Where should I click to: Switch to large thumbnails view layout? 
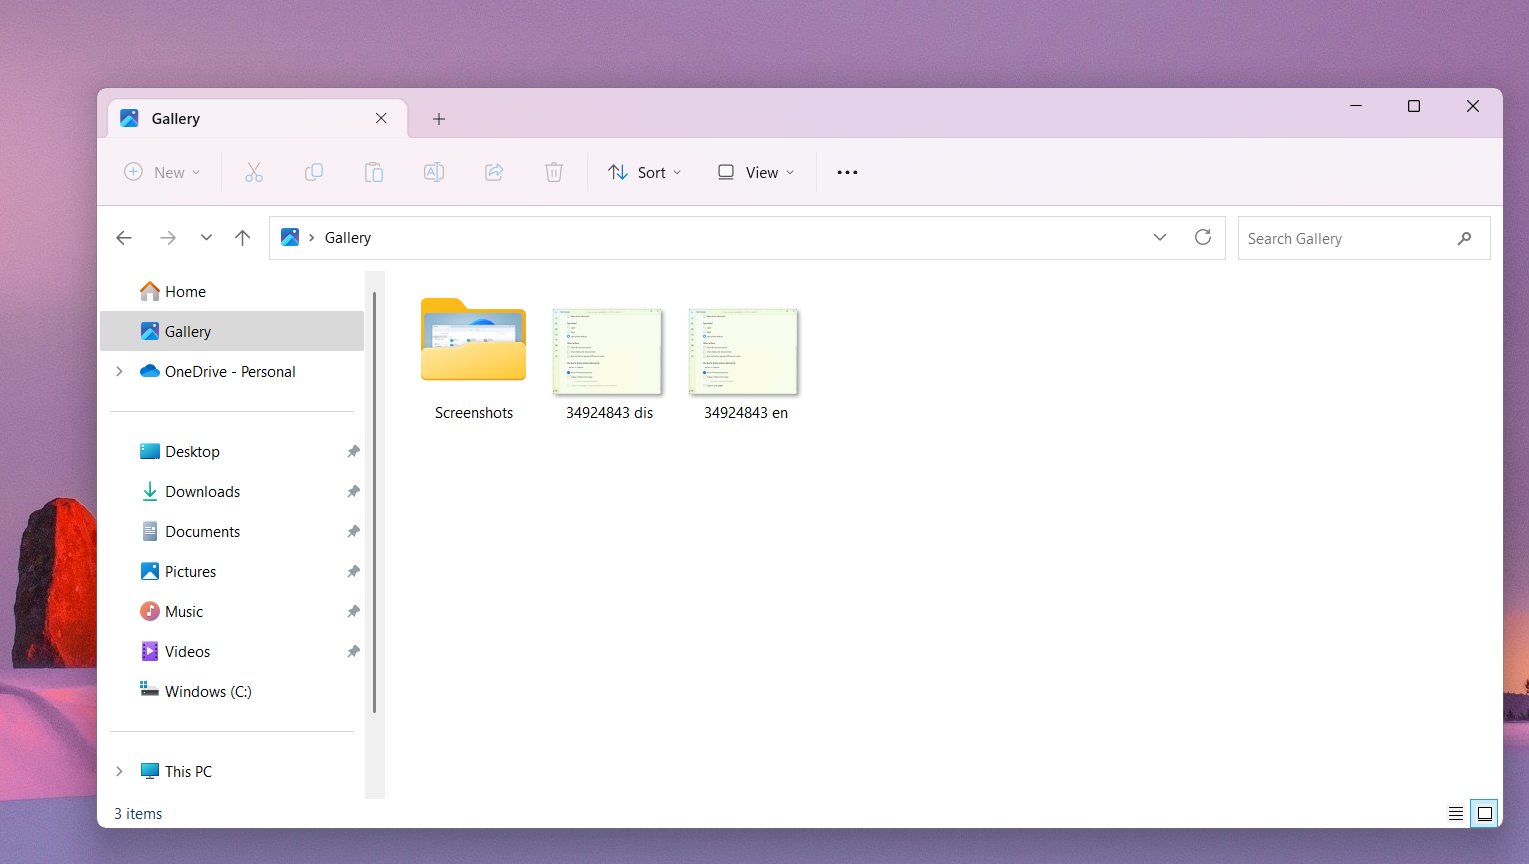(x=1485, y=813)
